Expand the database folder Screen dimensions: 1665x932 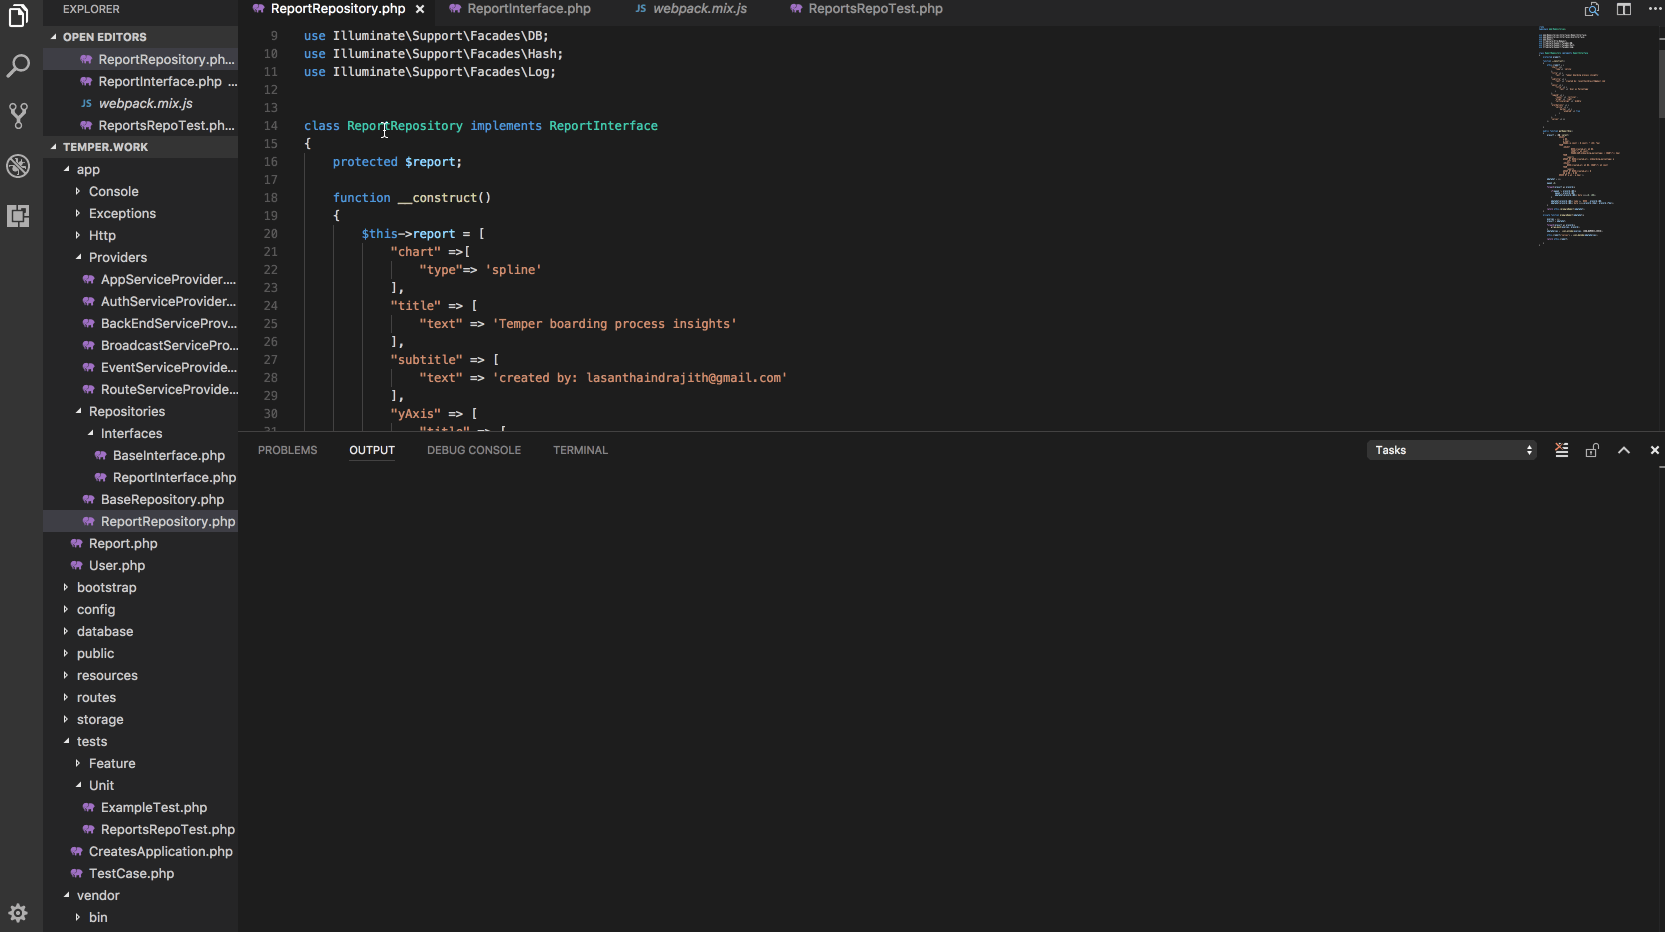[140, 632]
